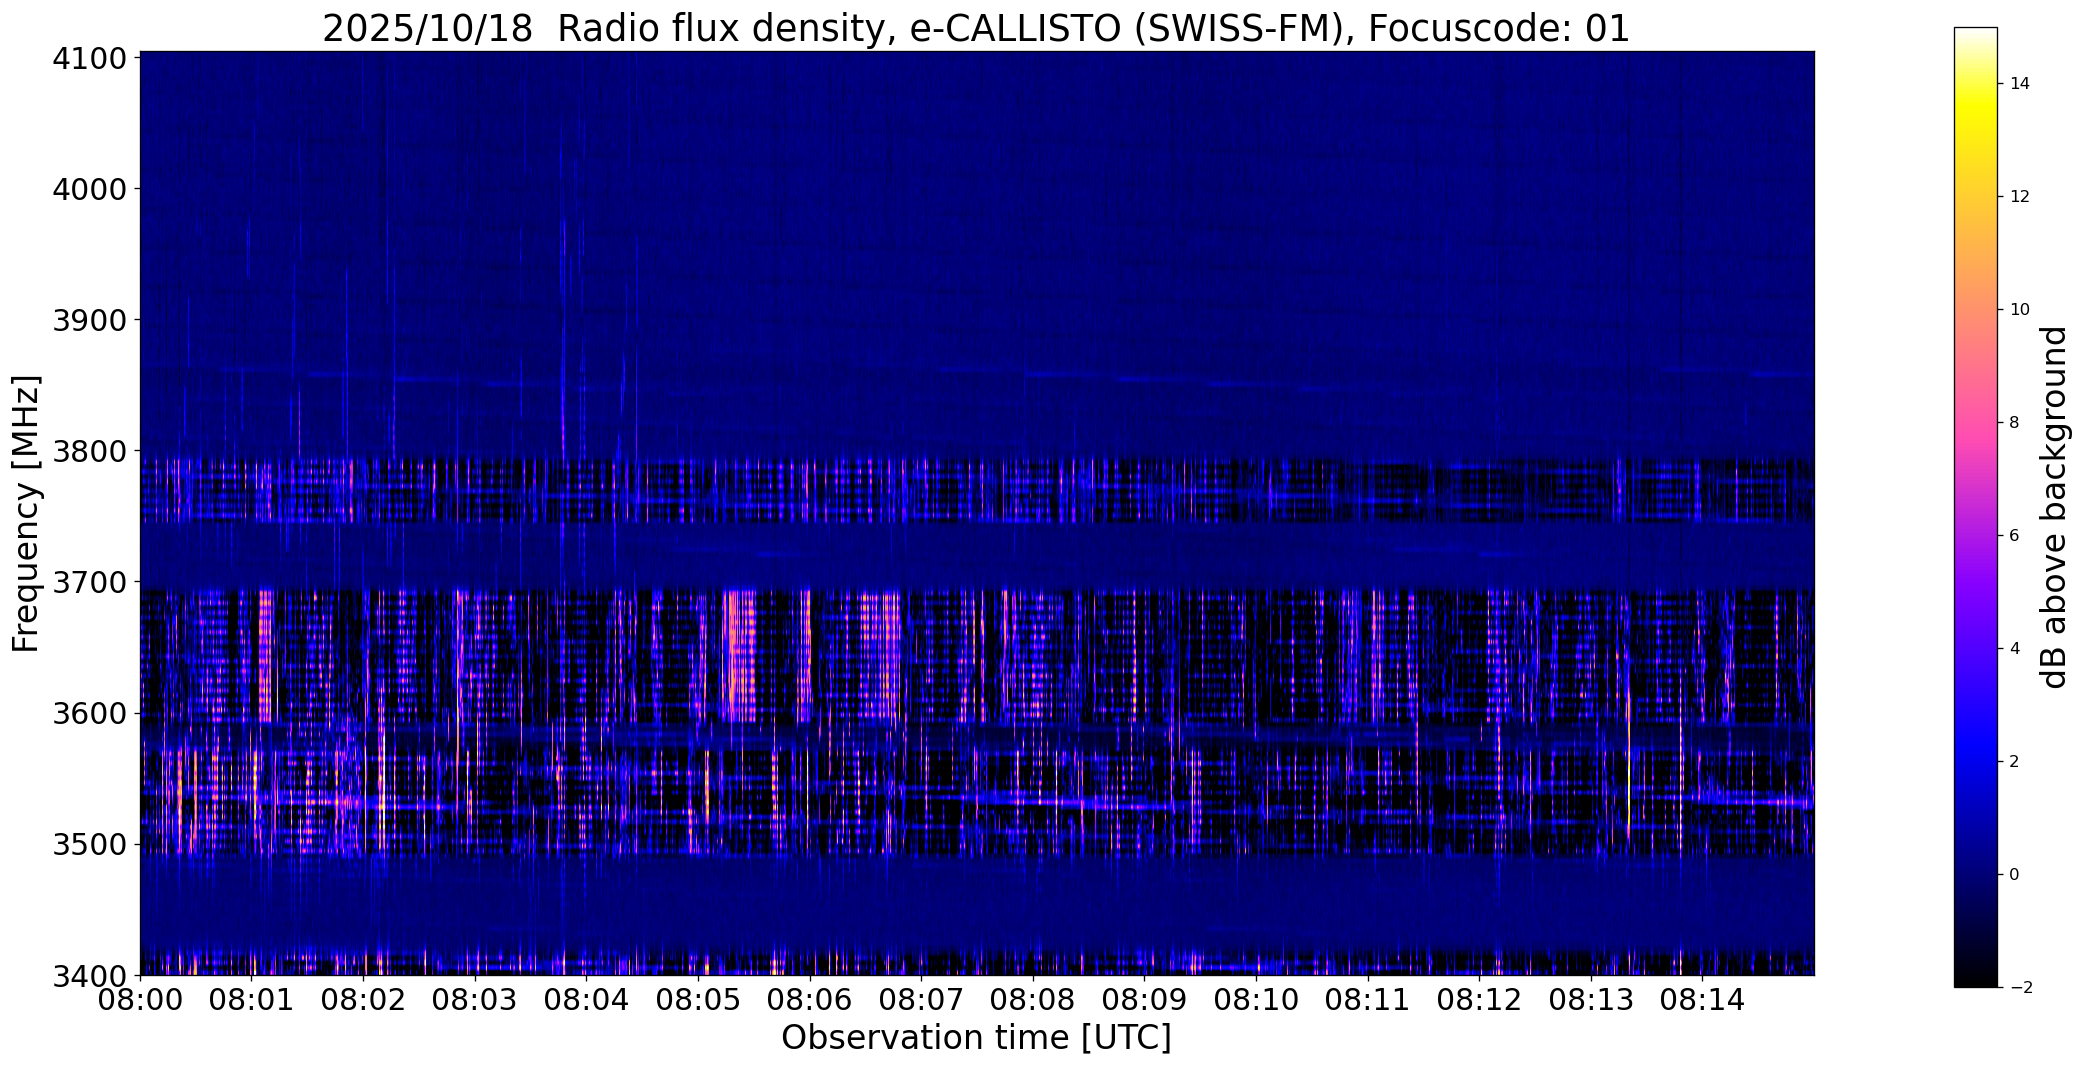Click the colorbar tick label 4

(x=2014, y=649)
